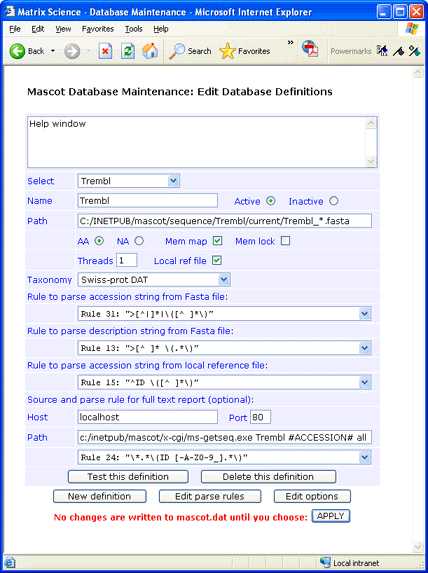Click Delete this definition button
The height and width of the screenshot is (573, 428).
(268, 477)
